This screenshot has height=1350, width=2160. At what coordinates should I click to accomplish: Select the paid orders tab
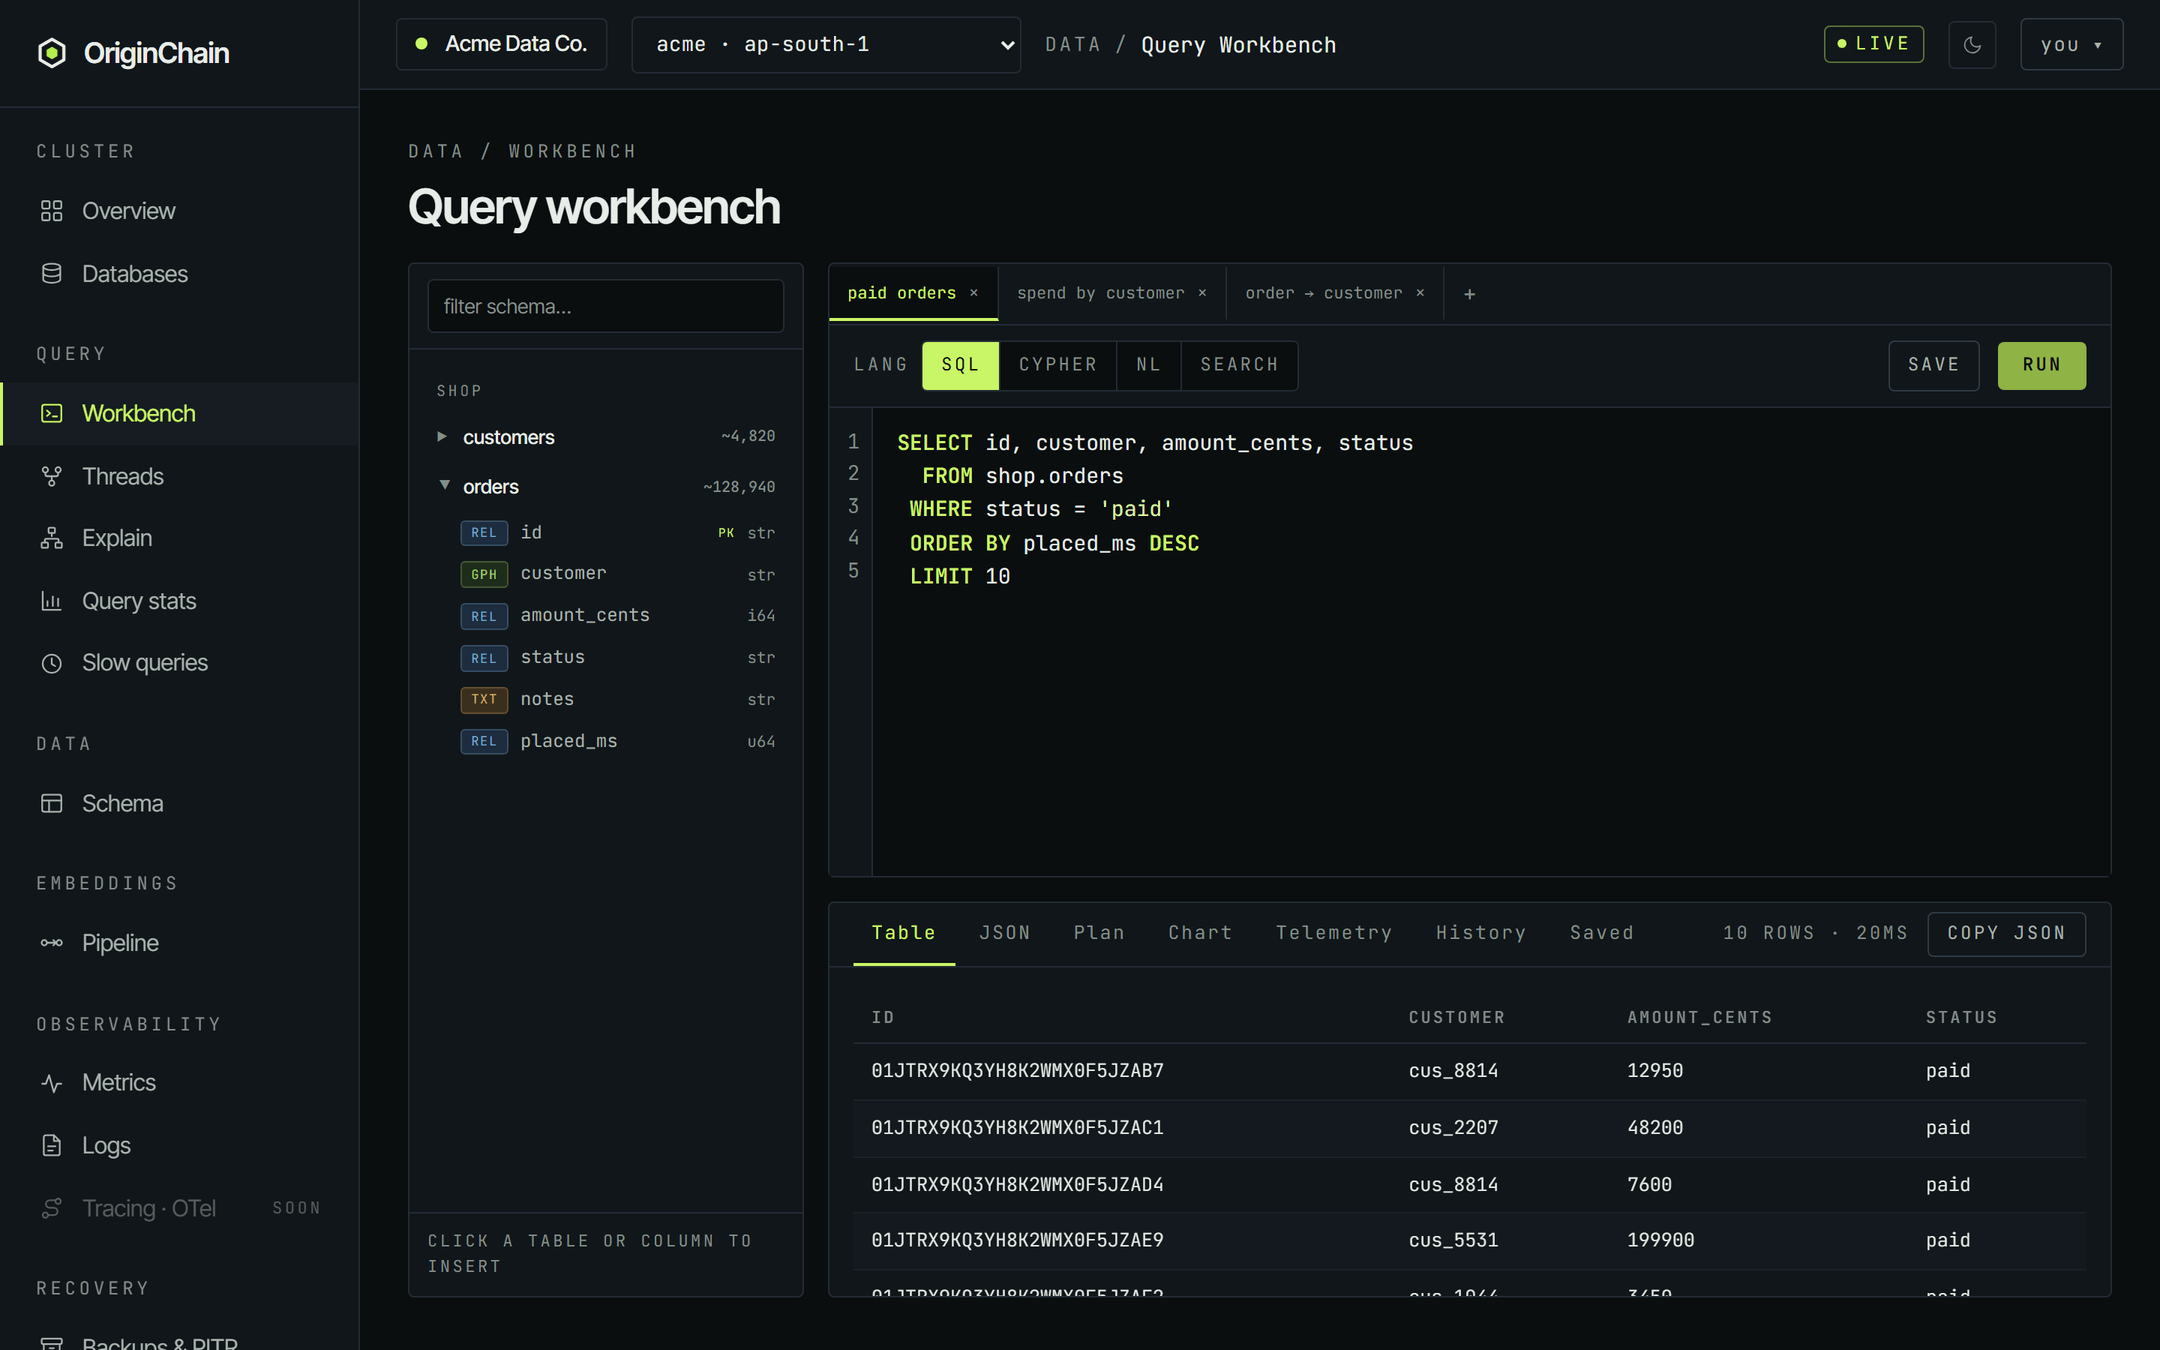pos(901,293)
